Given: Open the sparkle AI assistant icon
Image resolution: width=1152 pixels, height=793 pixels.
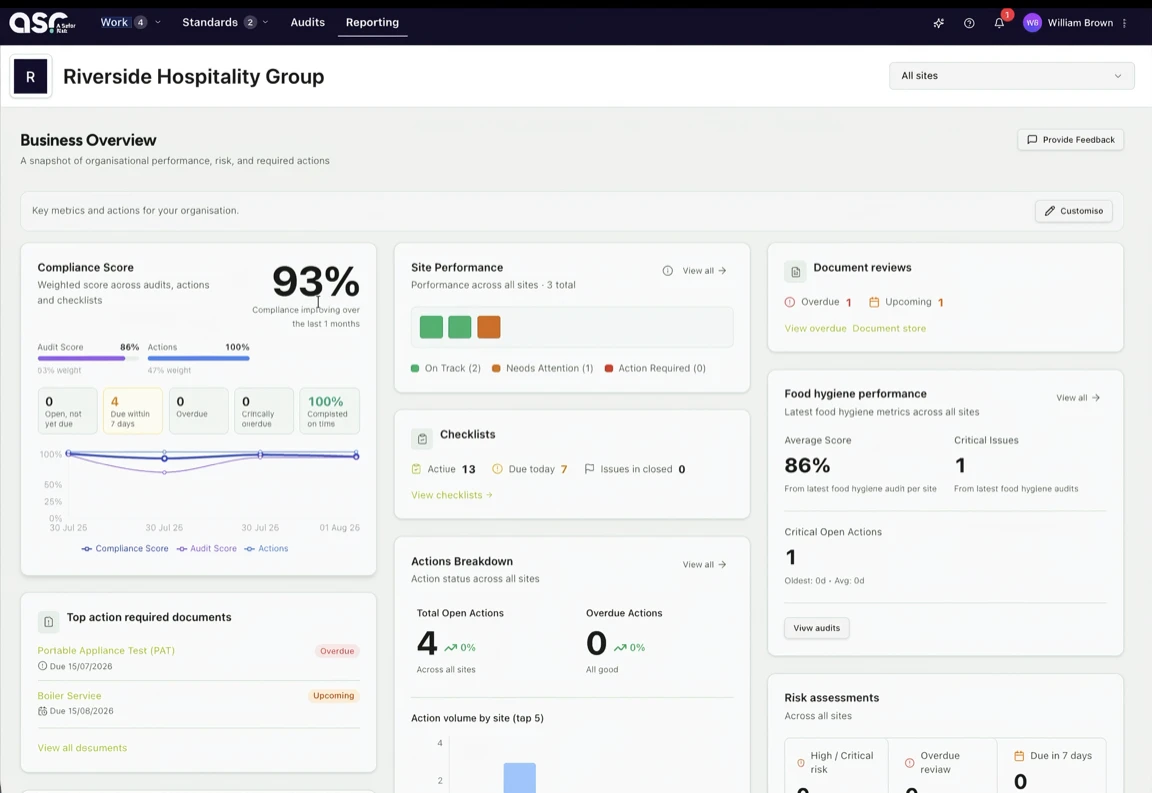Looking at the screenshot, I should (938, 23).
